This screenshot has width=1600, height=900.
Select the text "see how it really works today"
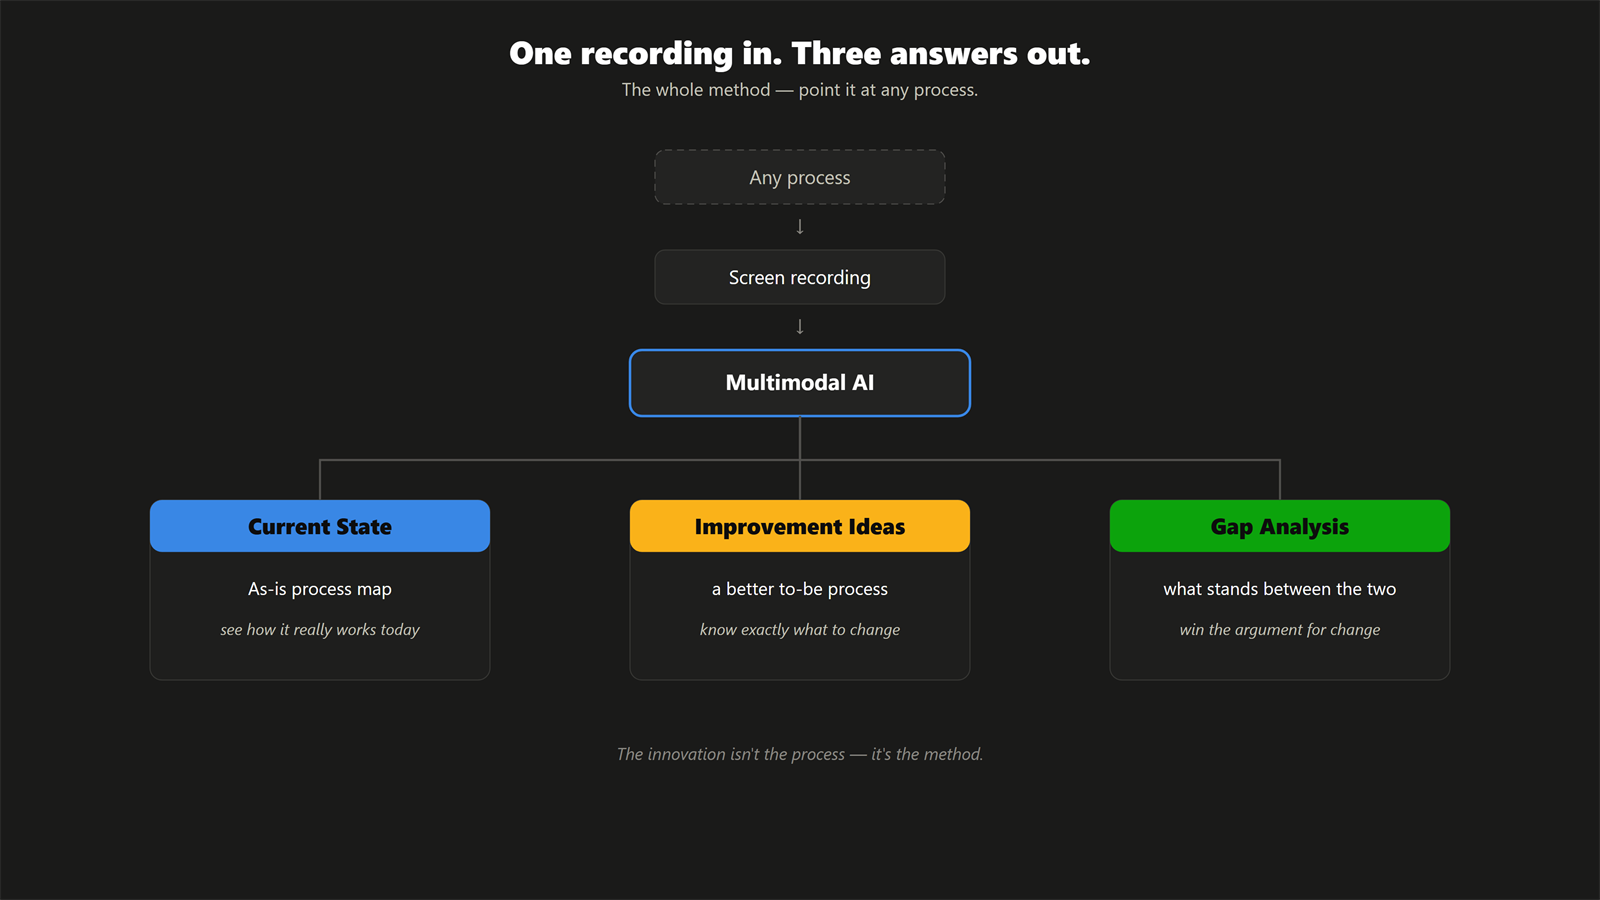(320, 630)
